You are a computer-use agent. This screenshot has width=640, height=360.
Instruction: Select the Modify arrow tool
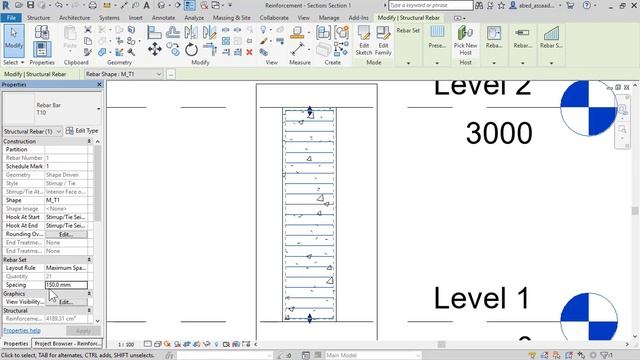pos(14,40)
